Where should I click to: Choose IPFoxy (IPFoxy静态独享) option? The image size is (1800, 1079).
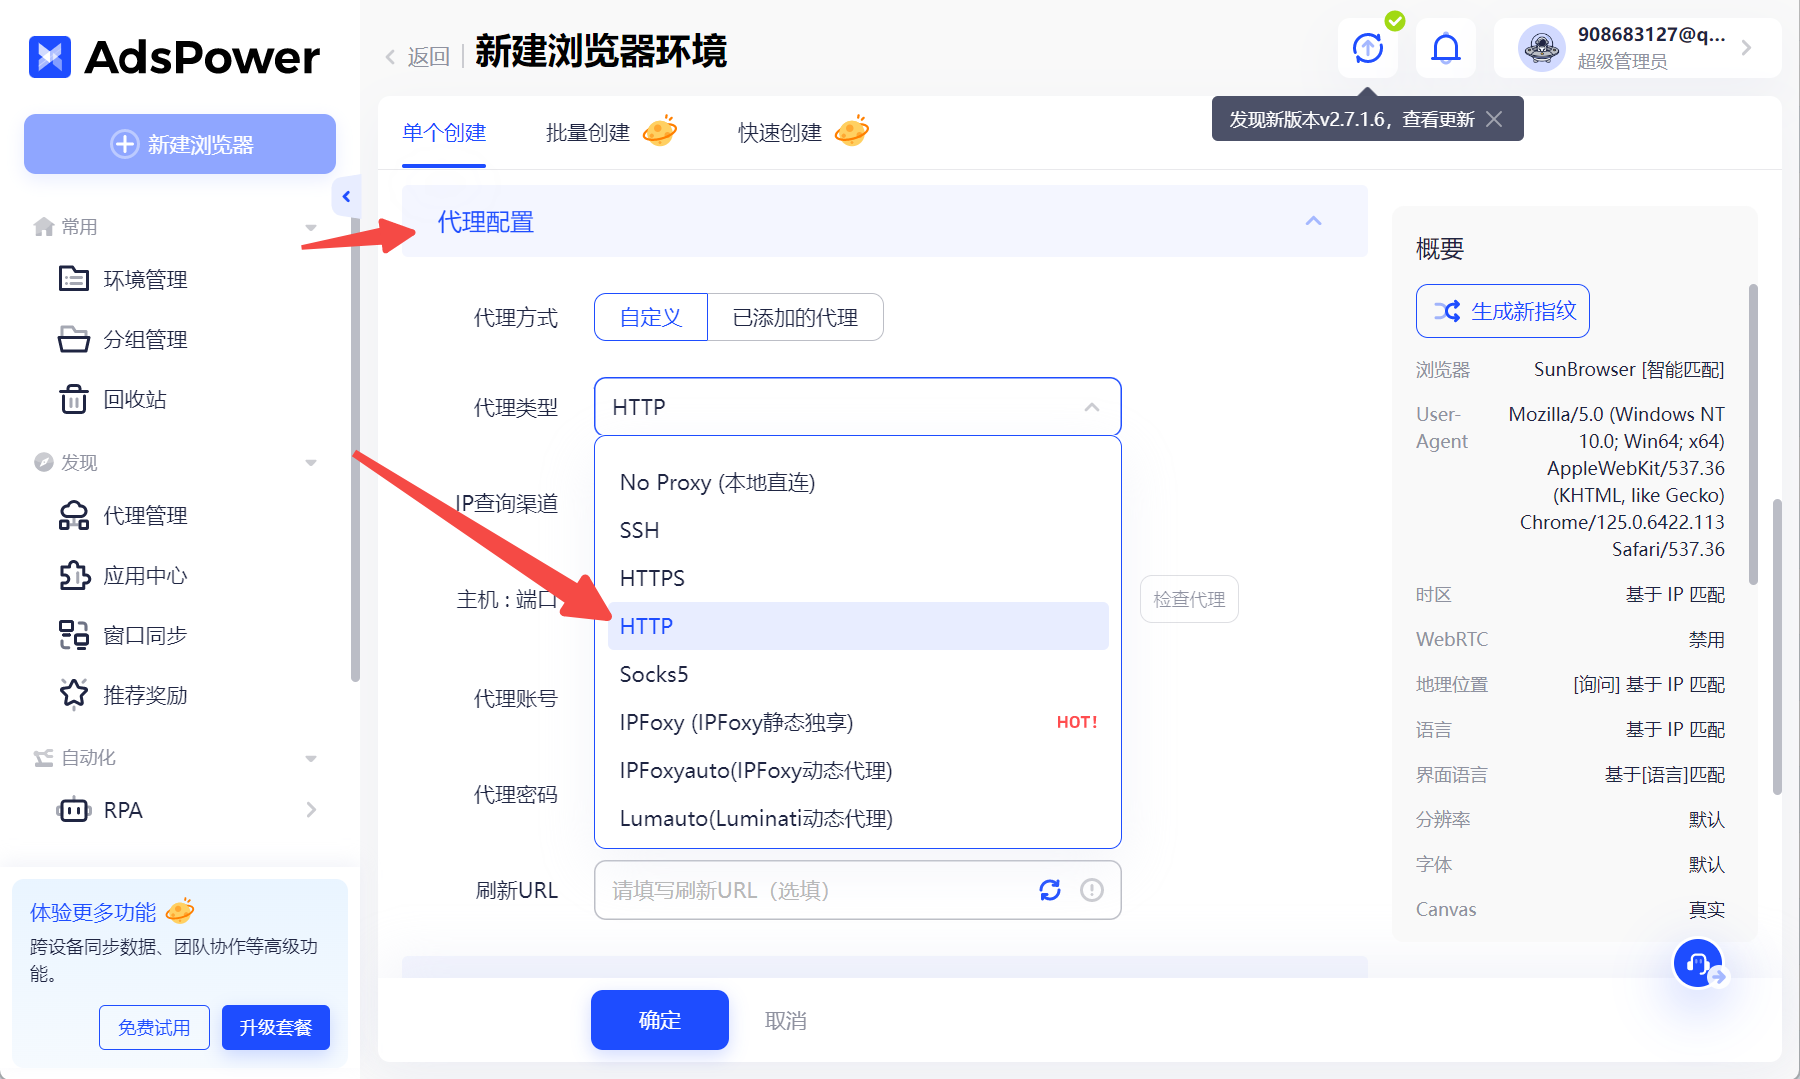pos(858,722)
